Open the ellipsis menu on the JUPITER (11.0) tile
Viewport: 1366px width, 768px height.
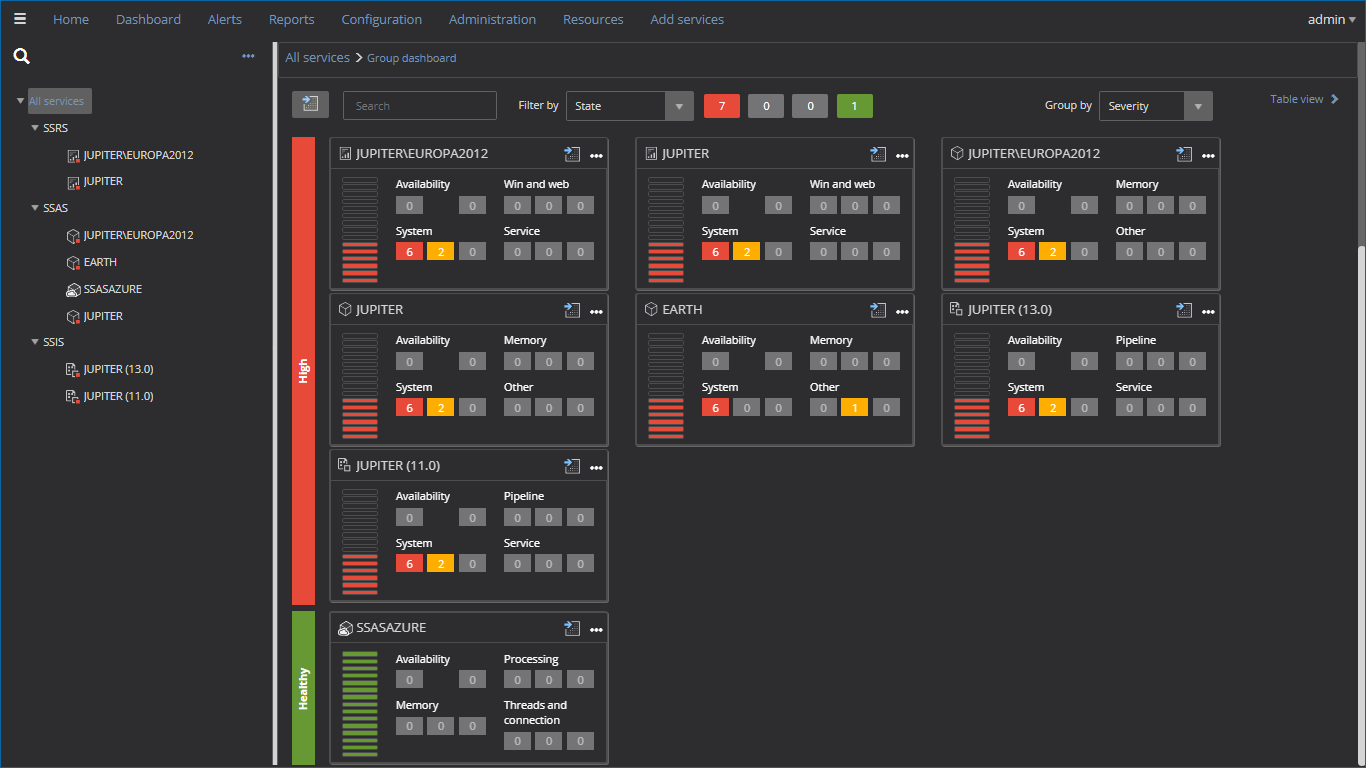[596, 466]
